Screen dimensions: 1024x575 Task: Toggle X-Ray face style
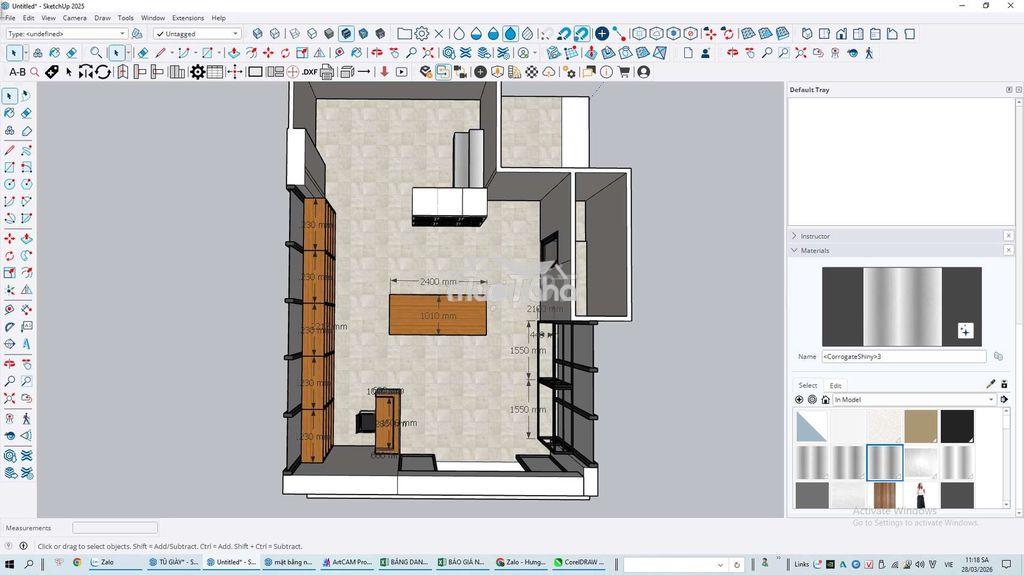pyautogui.click(x=258, y=33)
